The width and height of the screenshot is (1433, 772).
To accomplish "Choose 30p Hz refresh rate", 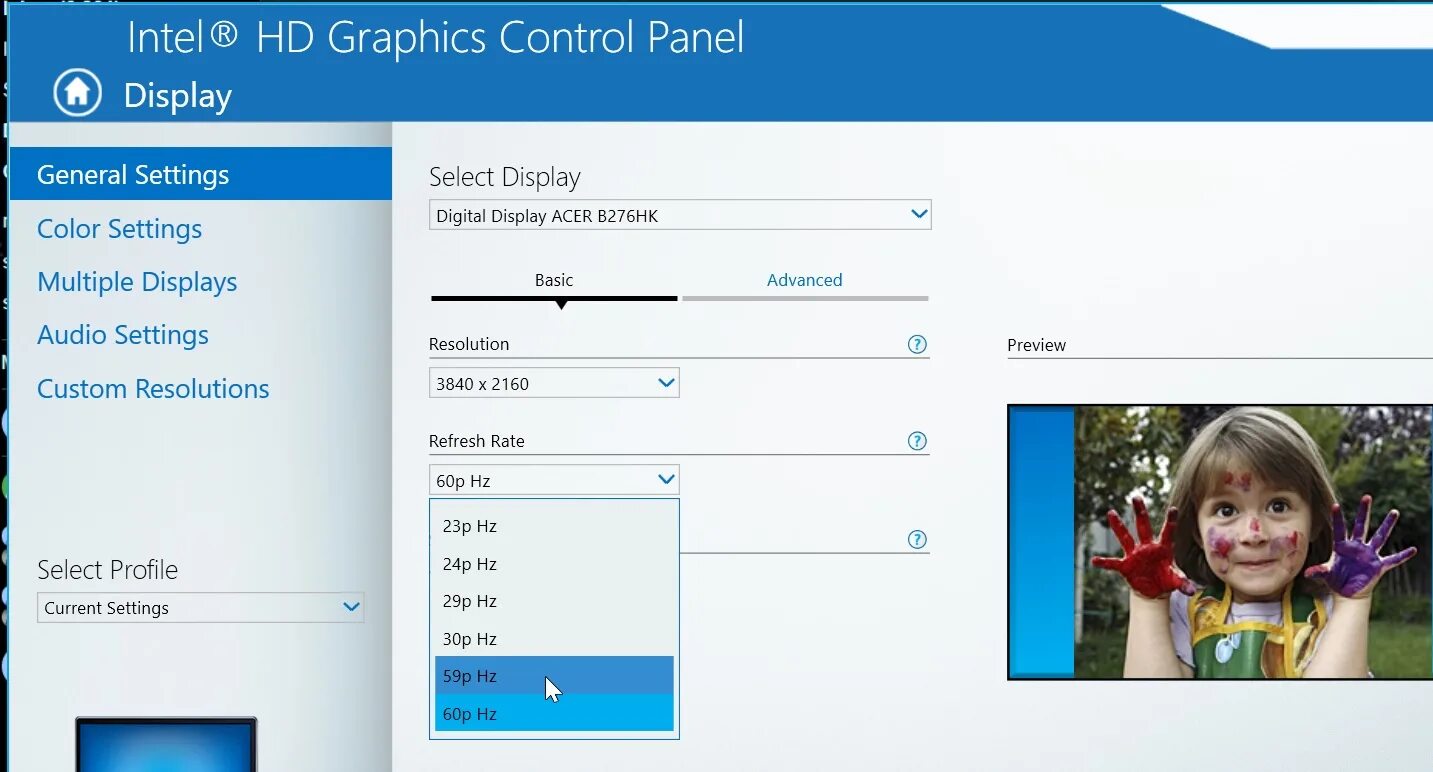I will click(554, 639).
